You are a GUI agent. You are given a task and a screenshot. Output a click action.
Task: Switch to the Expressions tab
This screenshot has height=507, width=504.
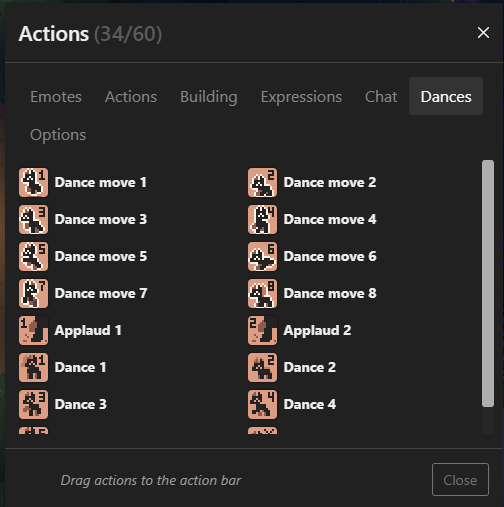click(x=301, y=97)
